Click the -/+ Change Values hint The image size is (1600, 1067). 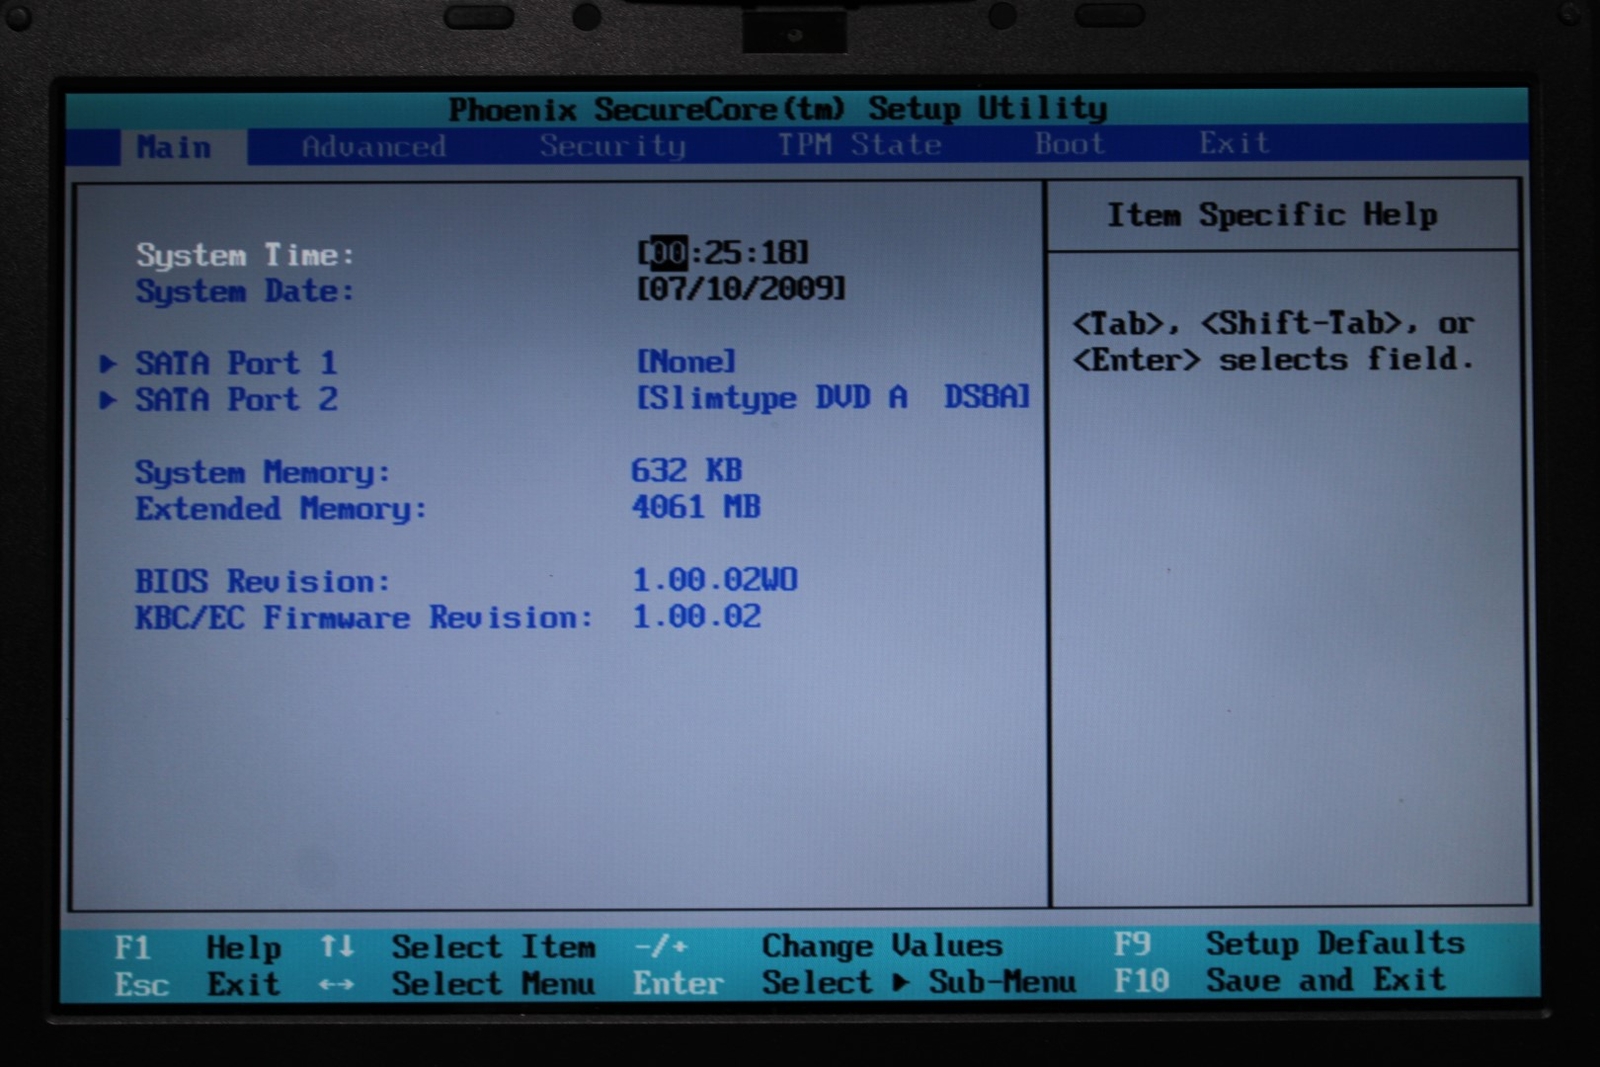pos(818,945)
